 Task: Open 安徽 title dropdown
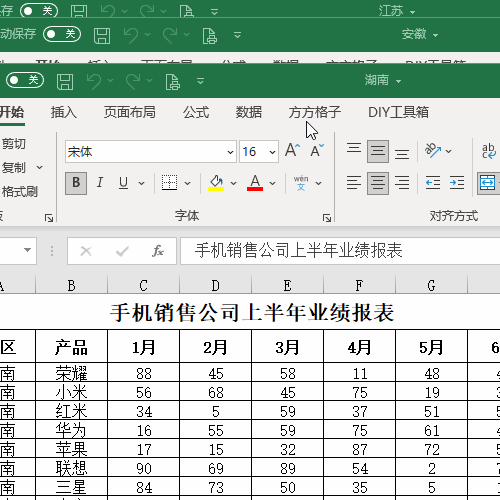tap(435, 35)
